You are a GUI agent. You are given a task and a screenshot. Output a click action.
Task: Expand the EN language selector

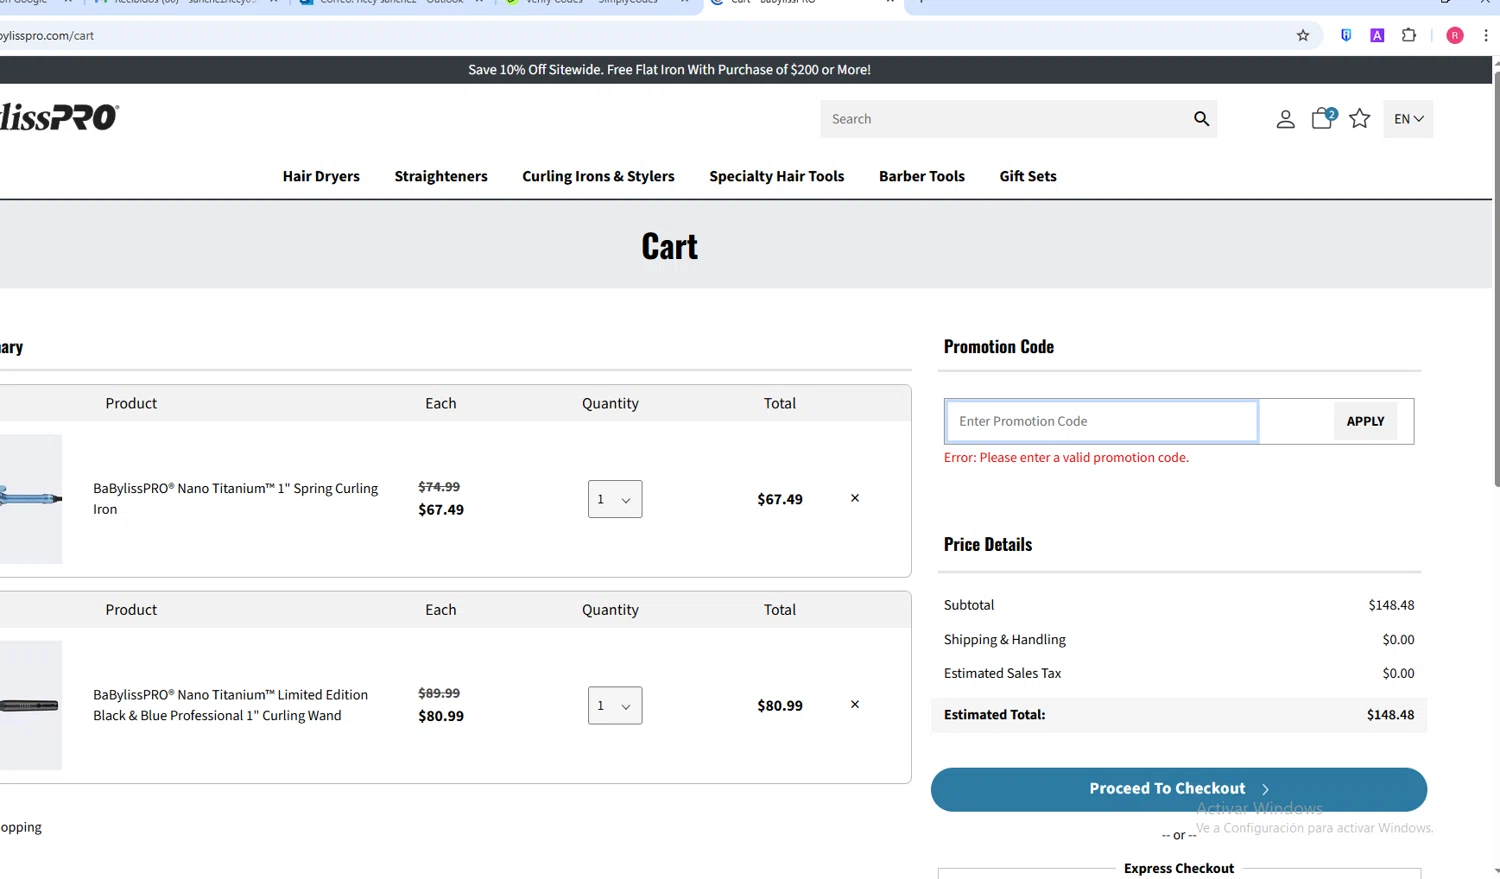pos(1408,119)
